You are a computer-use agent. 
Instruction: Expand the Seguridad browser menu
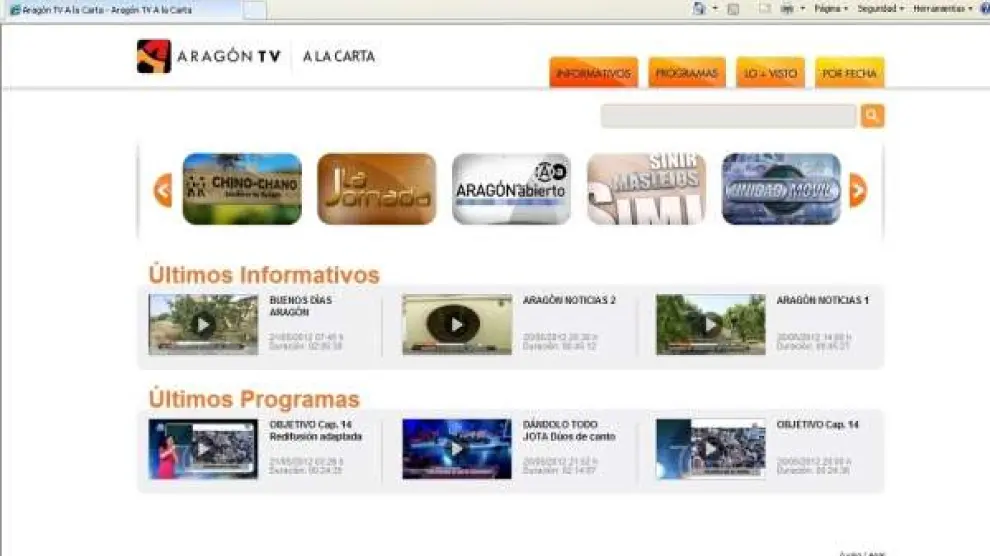coord(879,8)
